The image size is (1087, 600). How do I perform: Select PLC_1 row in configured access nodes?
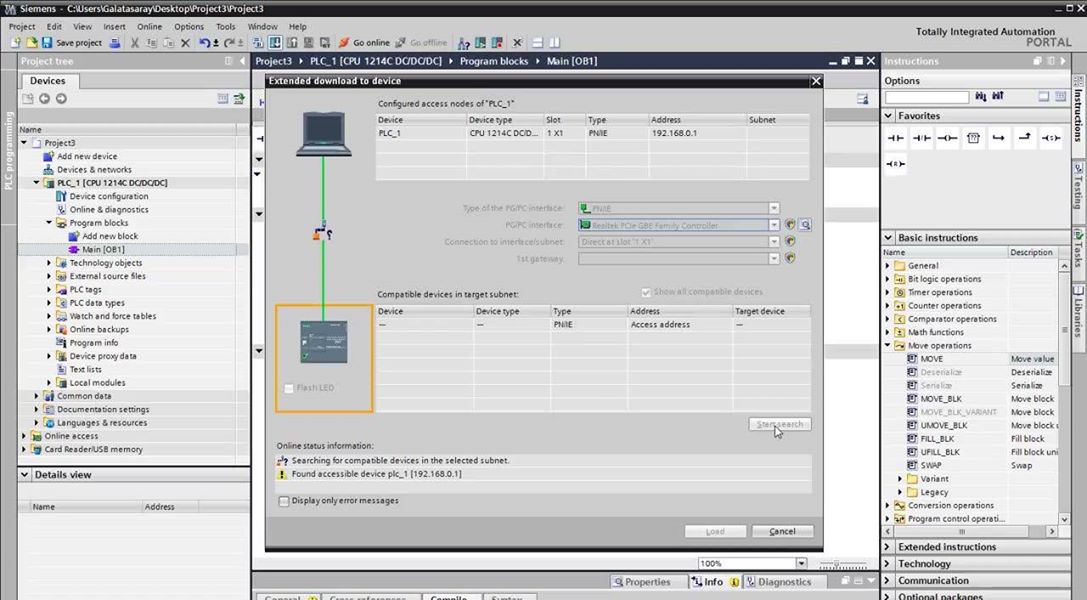(x=593, y=133)
